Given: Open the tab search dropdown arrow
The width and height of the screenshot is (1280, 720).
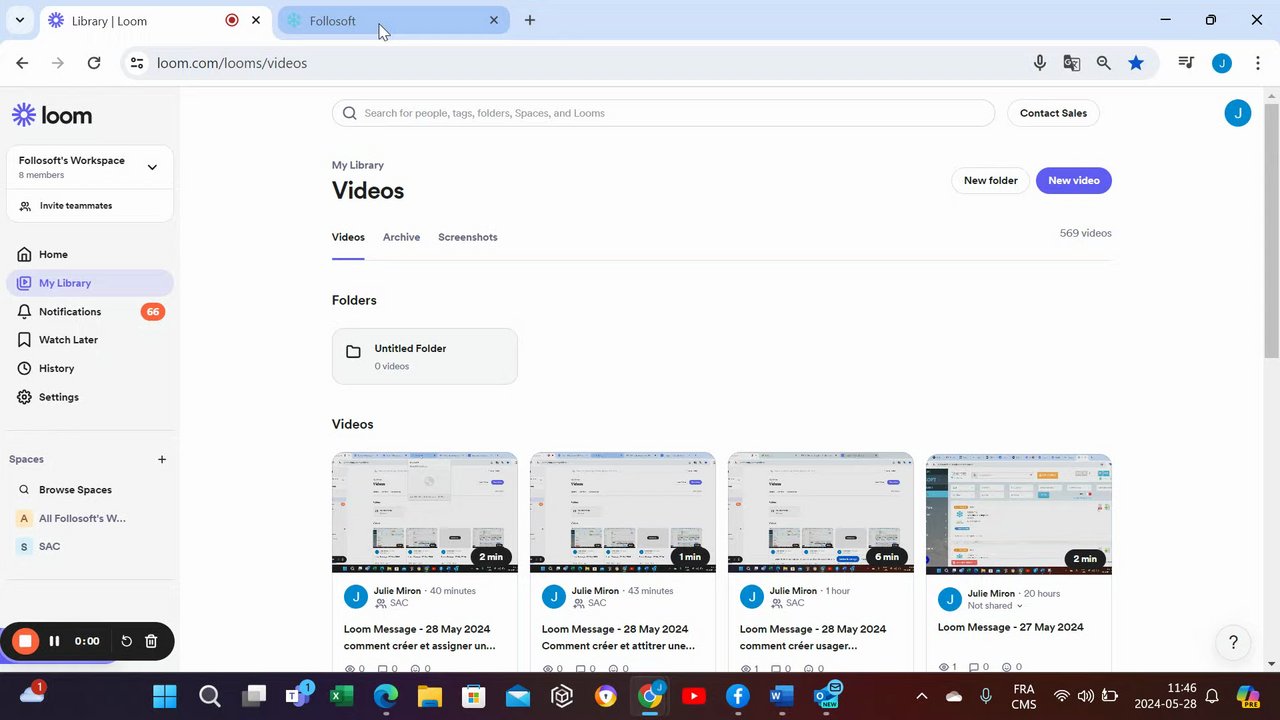Looking at the screenshot, I should pyautogui.click(x=19, y=20).
